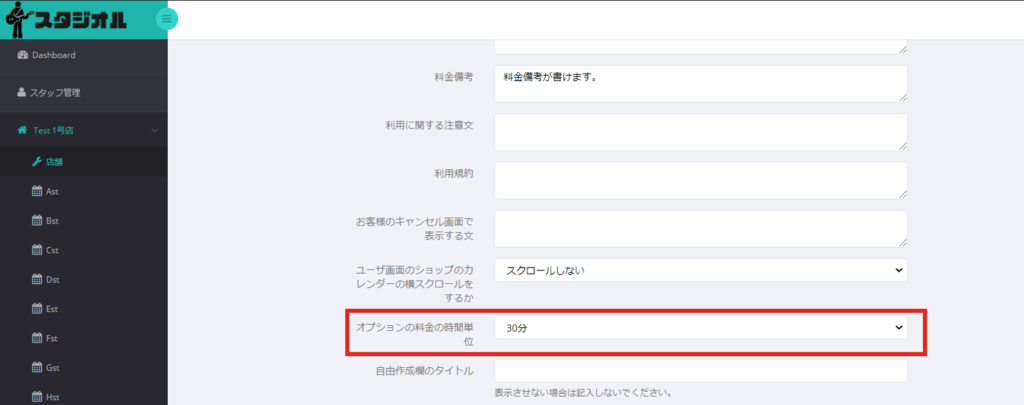Screen dimensions: 1024x405
Task: Click the calendar icon for Bst
Action: [37, 221]
